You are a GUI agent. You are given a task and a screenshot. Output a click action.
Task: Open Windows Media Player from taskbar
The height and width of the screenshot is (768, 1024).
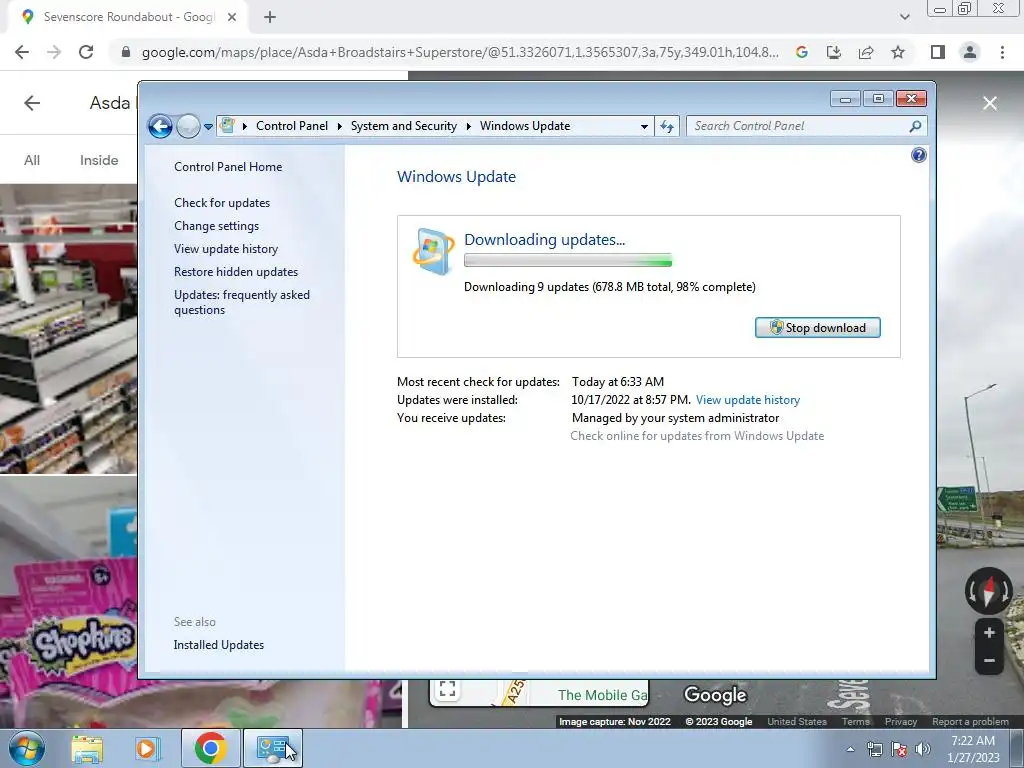pos(147,749)
